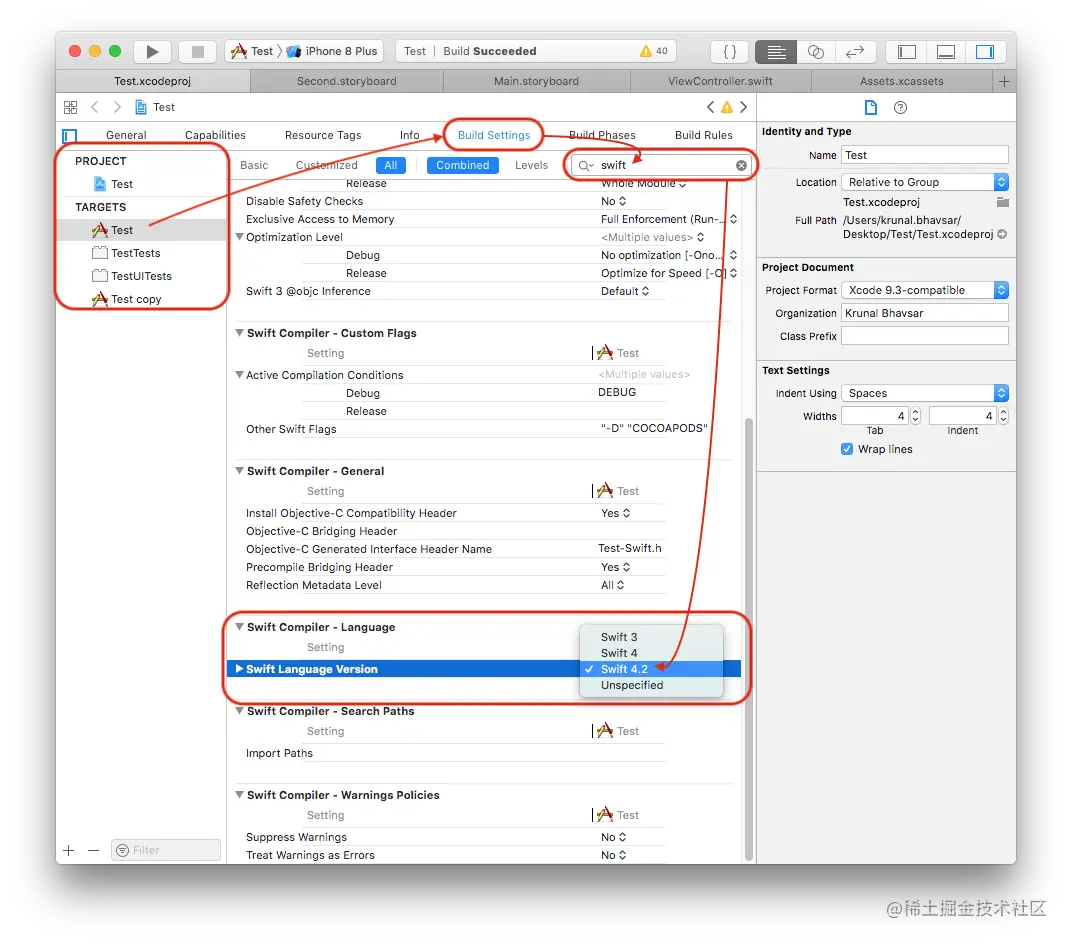Select the Customized settings filter

coord(326,165)
